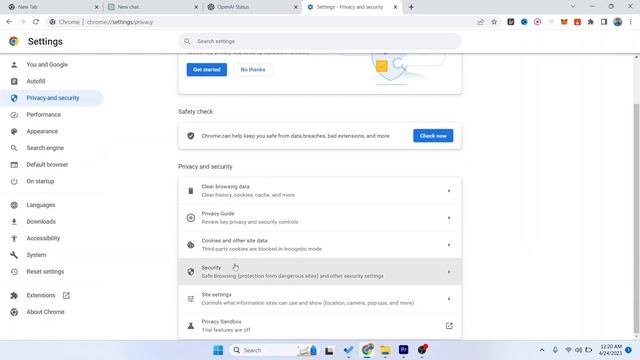Click the Reset settings history icon

14,271
